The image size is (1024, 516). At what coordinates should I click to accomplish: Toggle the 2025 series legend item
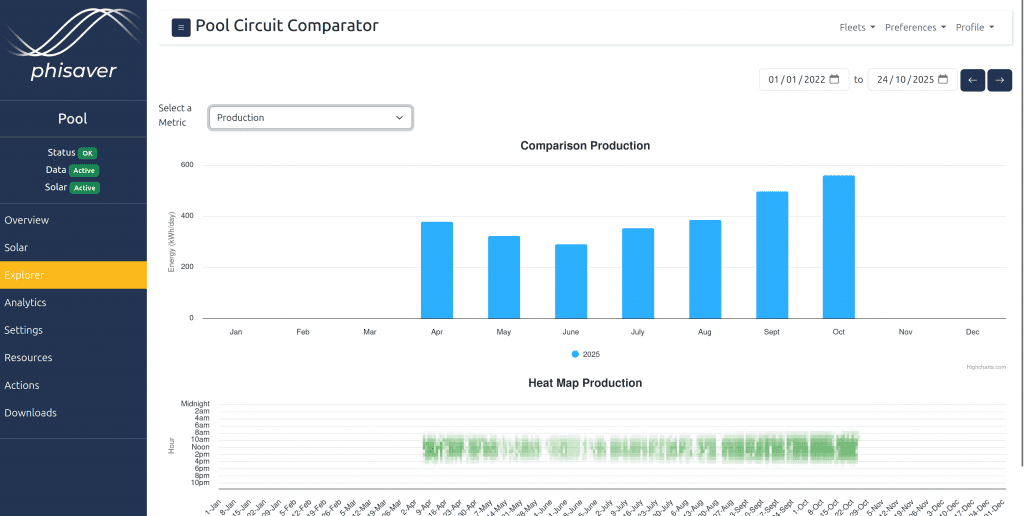(587, 354)
